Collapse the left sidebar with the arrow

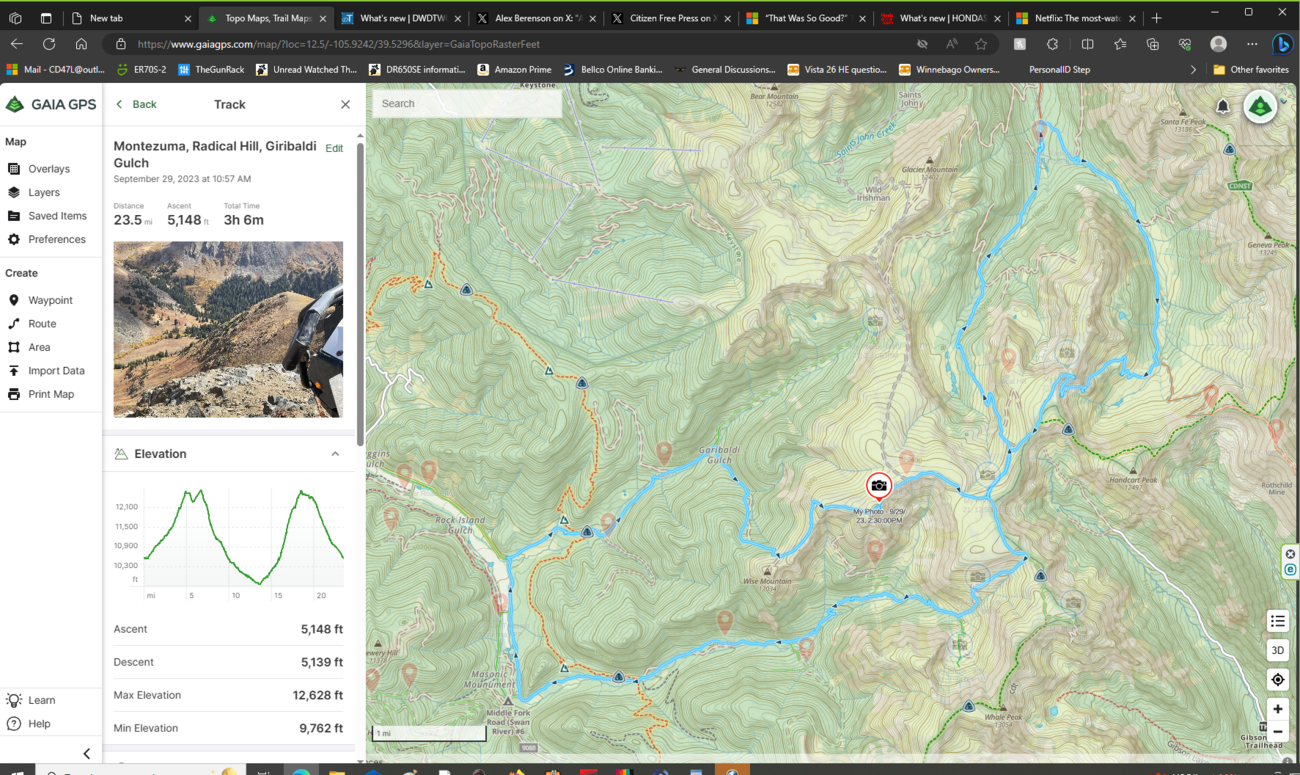click(87, 754)
